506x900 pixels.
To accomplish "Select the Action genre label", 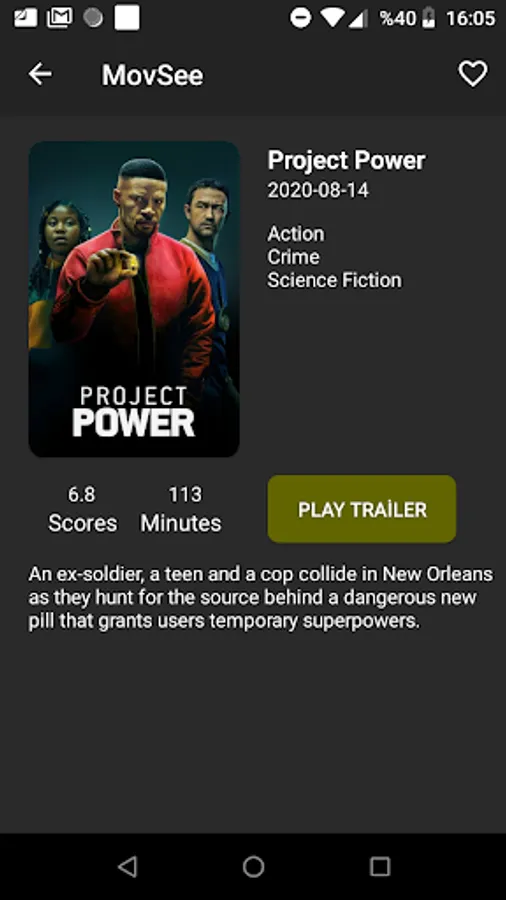I will point(295,234).
